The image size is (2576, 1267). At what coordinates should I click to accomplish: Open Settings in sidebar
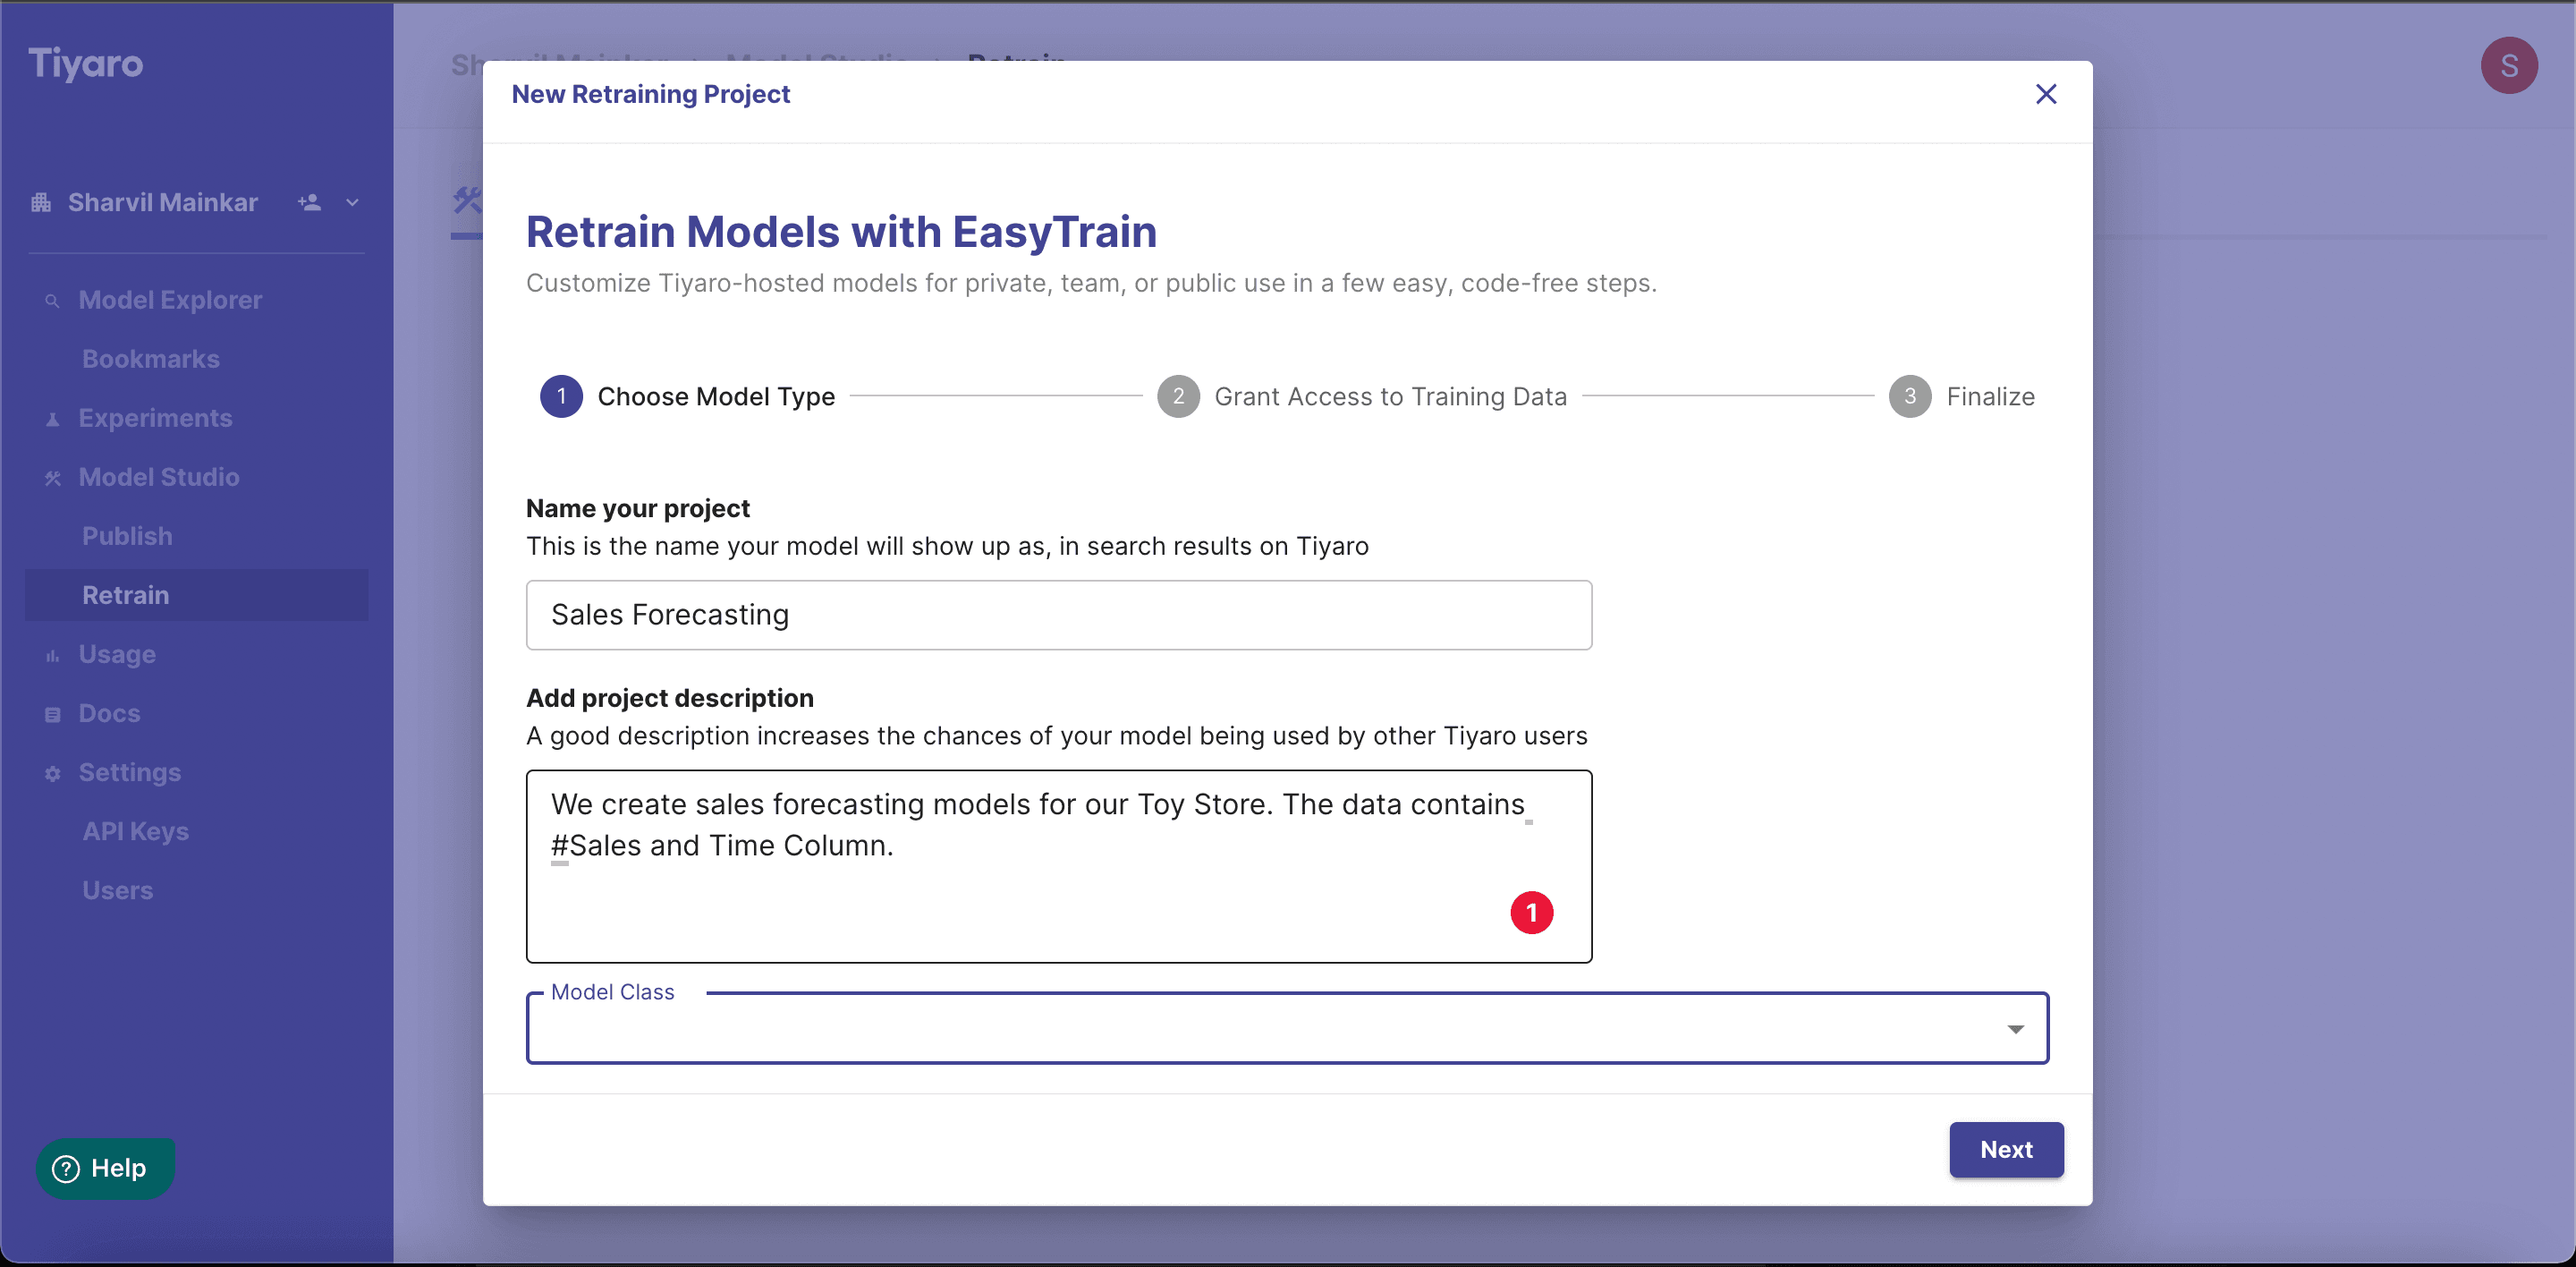pos(129,772)
